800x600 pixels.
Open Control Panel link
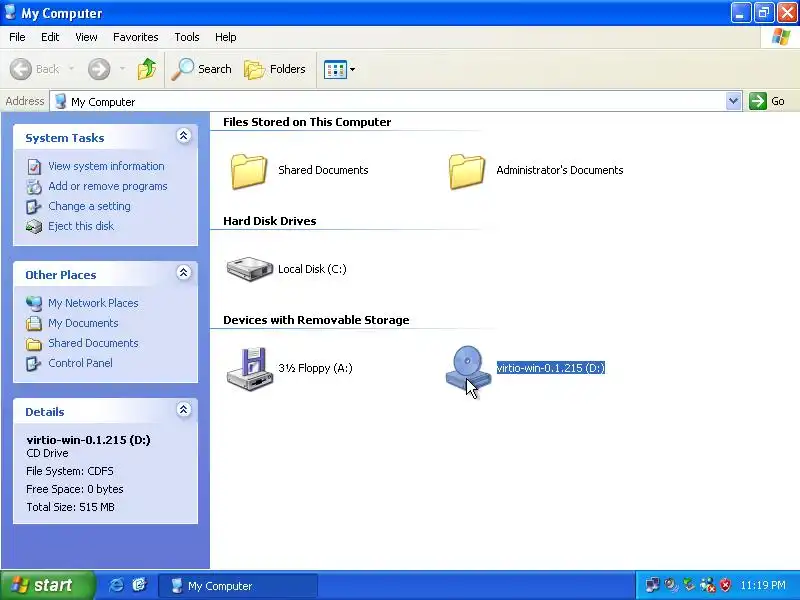point(81,363)
